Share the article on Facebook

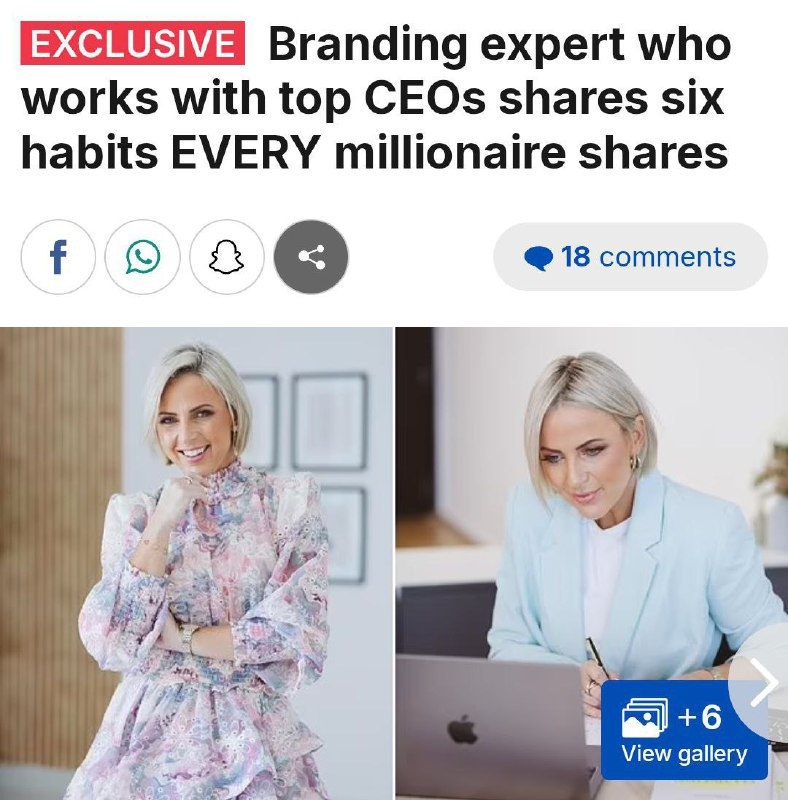(x=58, y=257)
